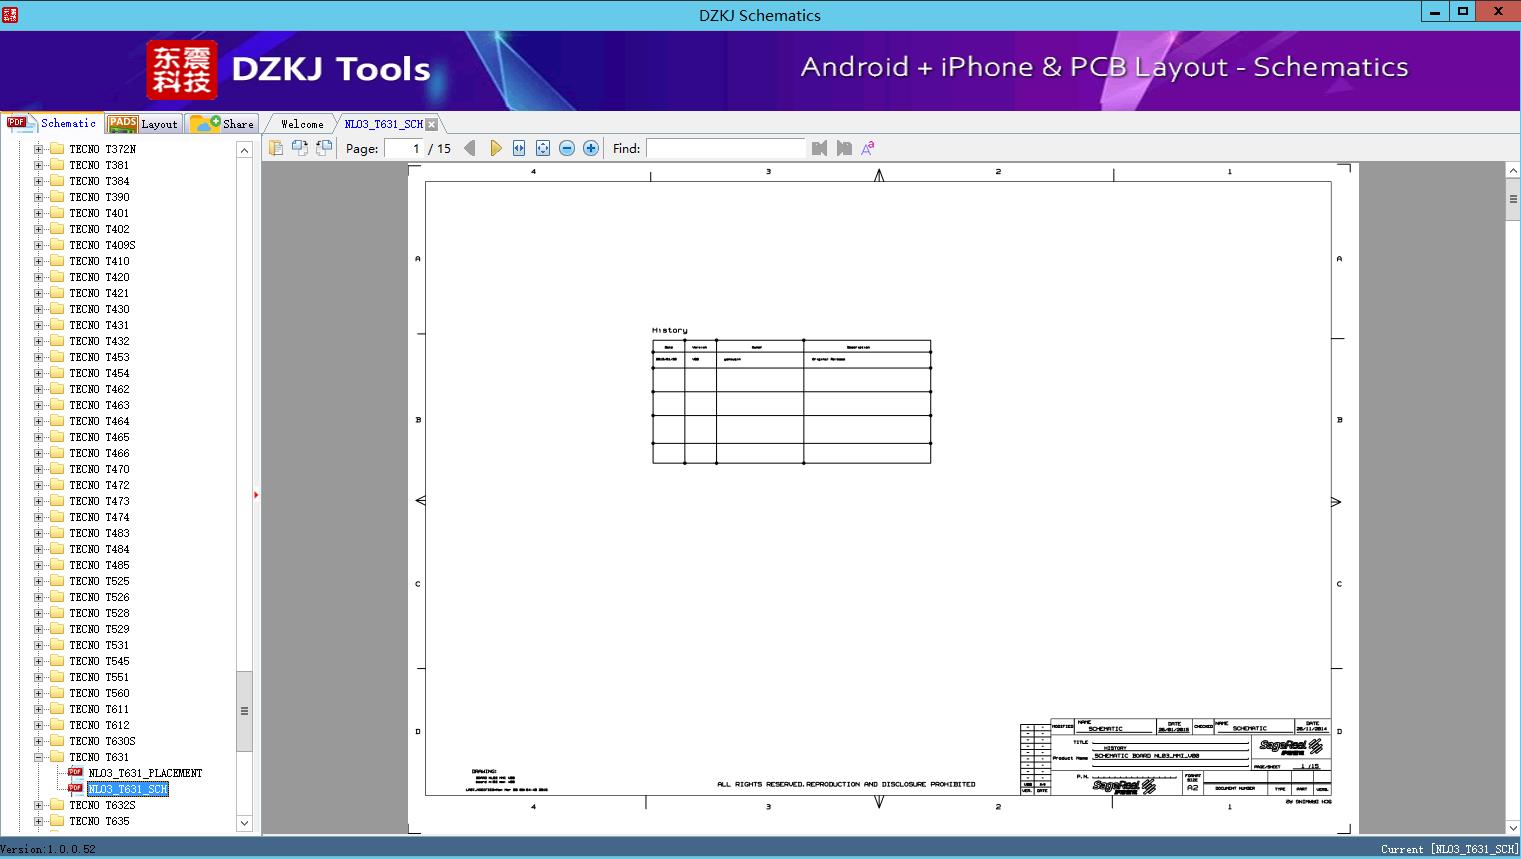Select the NL03_T631_SCH document tab
The image size is (1521, 859).
383,124
